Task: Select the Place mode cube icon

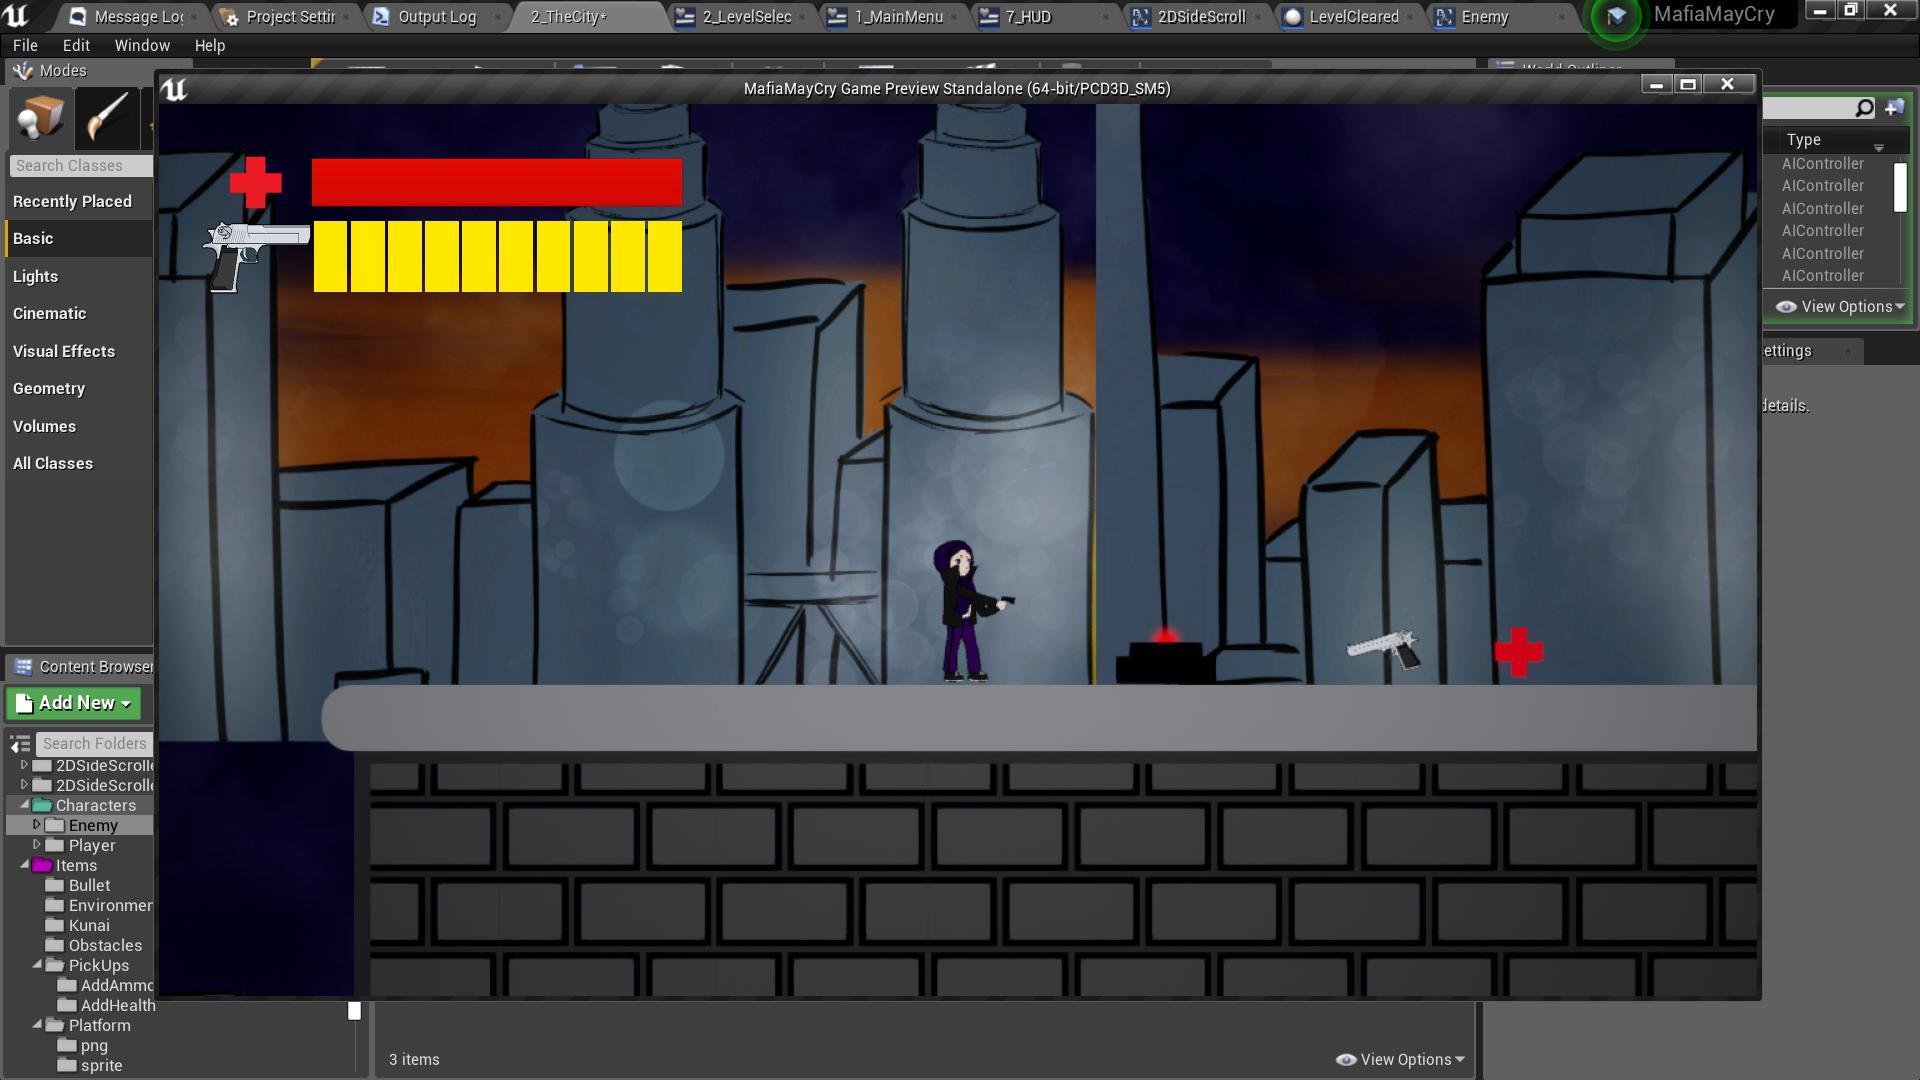Action: click(x=41, y=118)
